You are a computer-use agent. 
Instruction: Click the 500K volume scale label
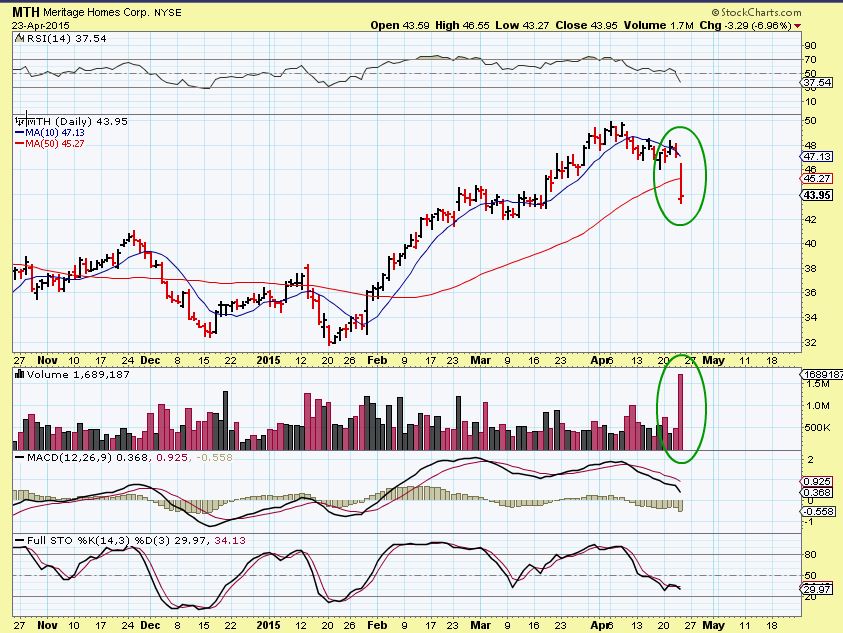pos(817,428)
